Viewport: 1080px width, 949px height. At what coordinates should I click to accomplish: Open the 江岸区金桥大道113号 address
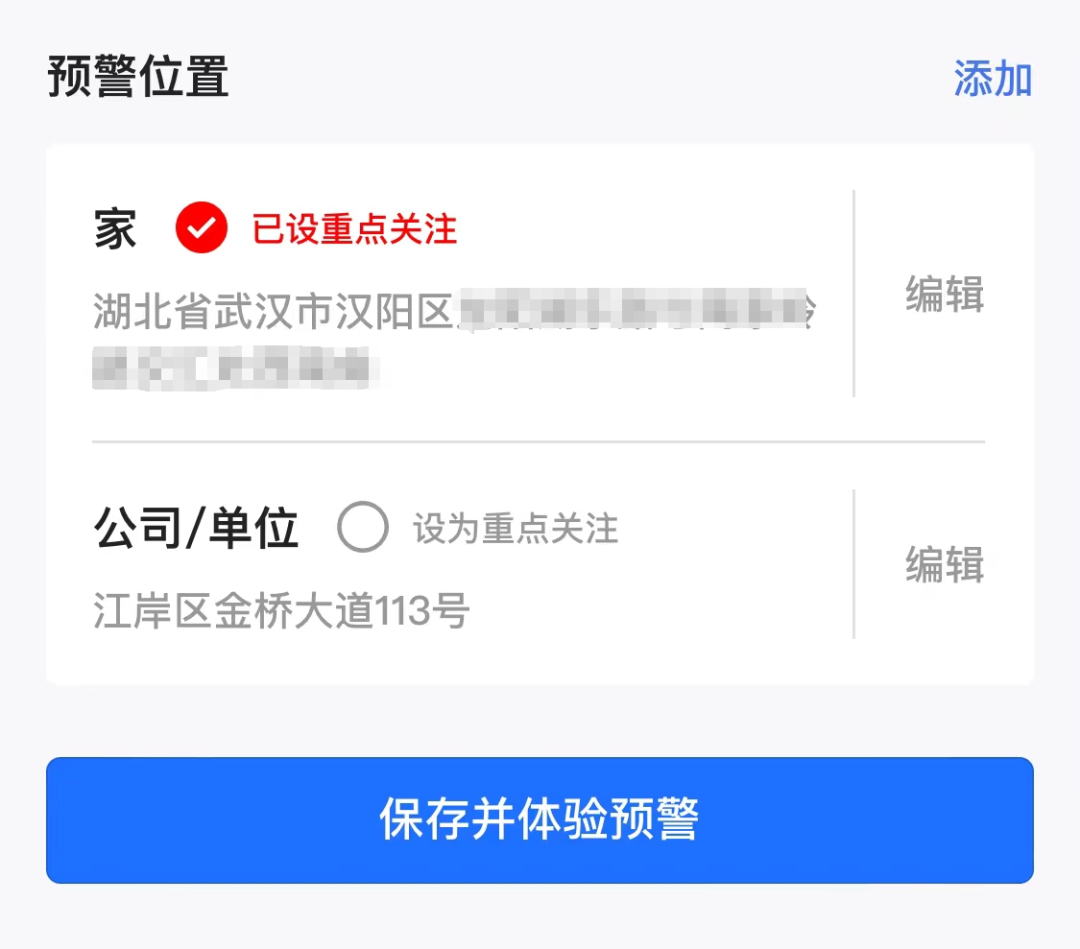point(281,610)
